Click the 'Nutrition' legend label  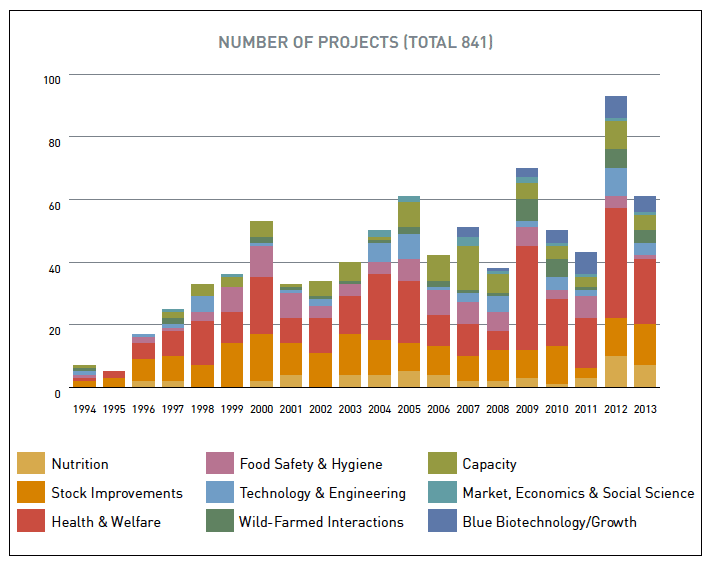coord(80,464)
